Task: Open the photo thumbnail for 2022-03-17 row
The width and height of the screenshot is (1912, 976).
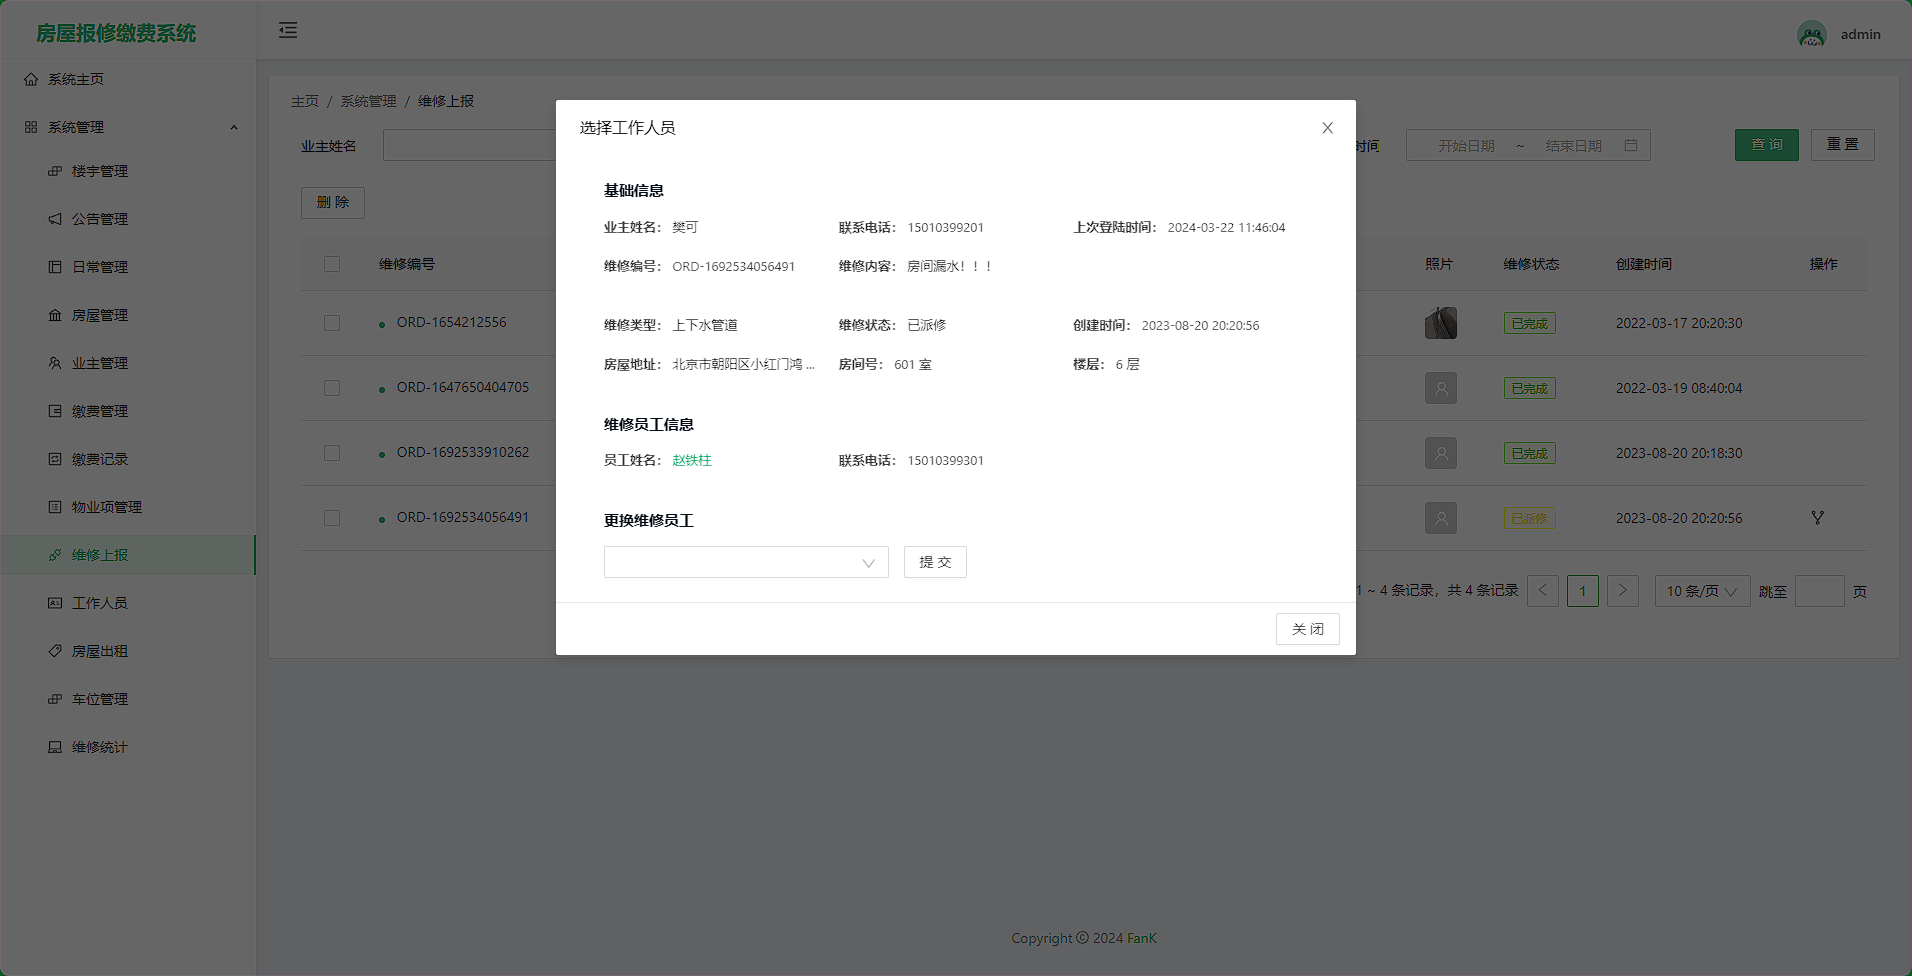Action: click(1441, 323)
